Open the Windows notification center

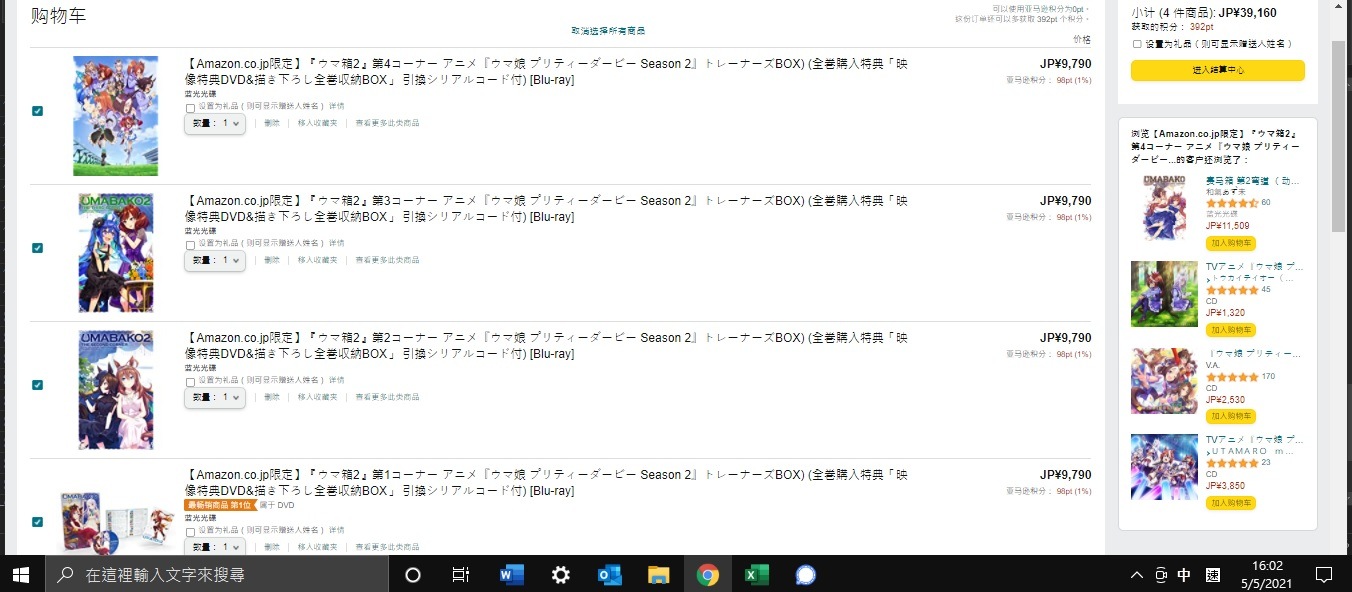(1324, 574)
